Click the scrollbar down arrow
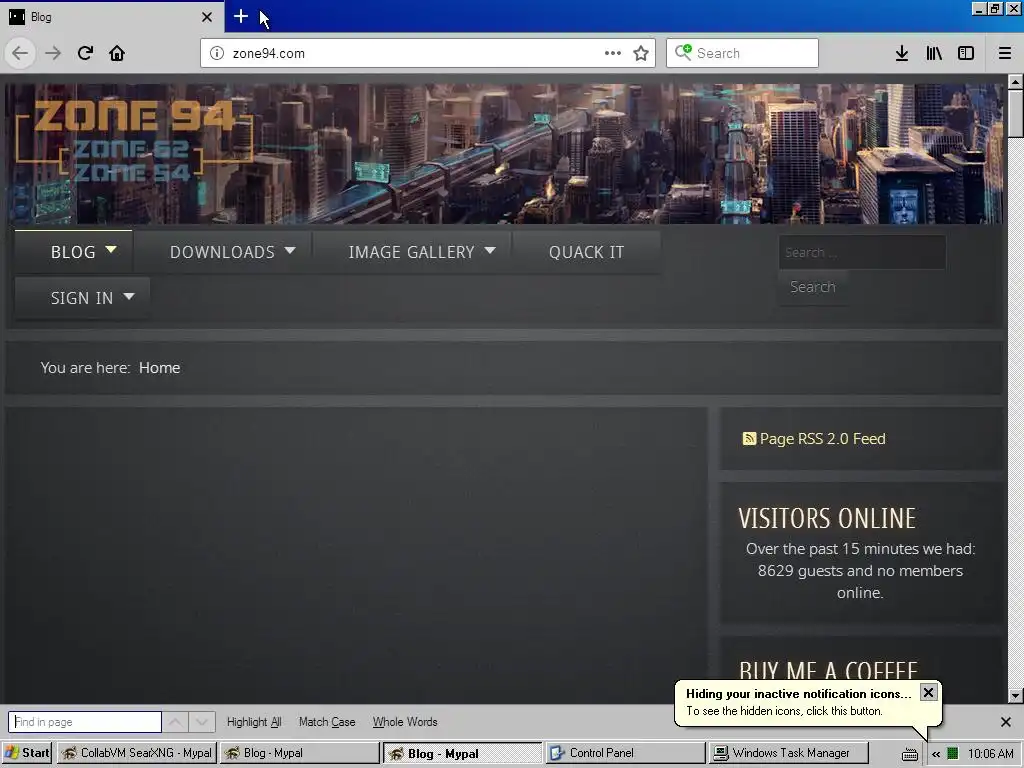The image size is (1024, 768). point(1015,696)
